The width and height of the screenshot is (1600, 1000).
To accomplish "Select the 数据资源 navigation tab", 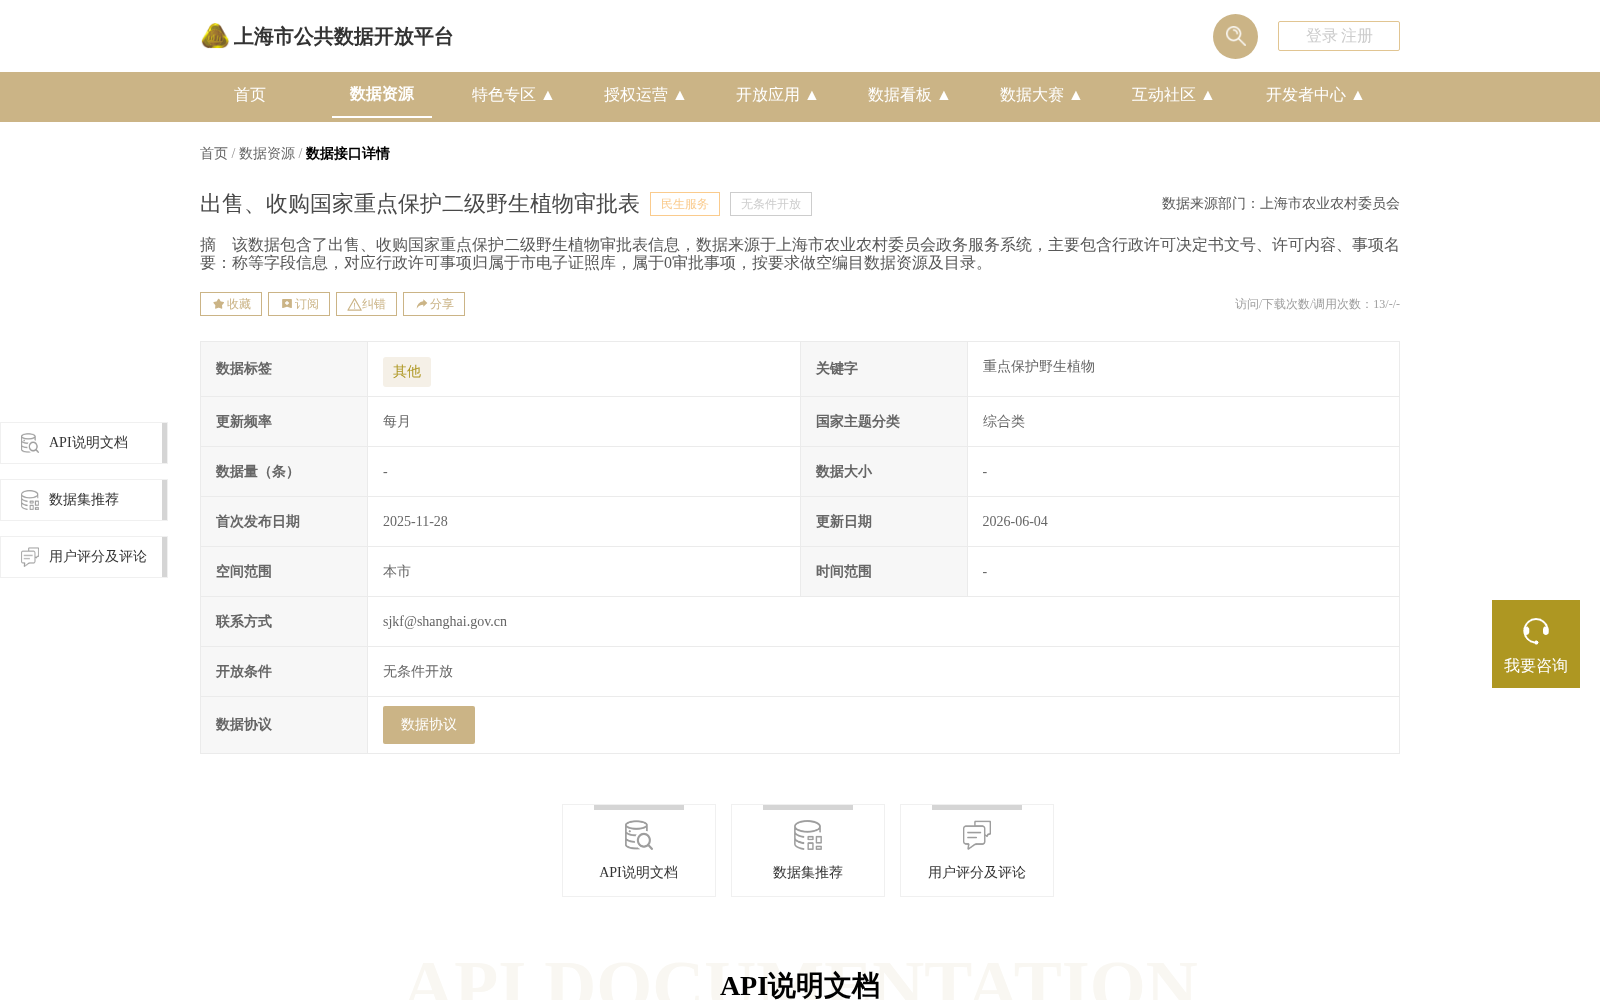I will (382, 94).
